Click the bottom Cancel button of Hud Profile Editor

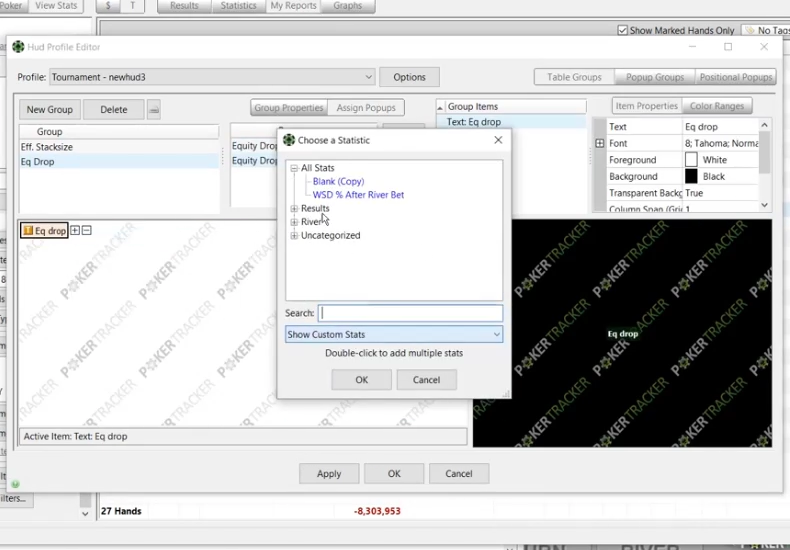tap(458, 473)
